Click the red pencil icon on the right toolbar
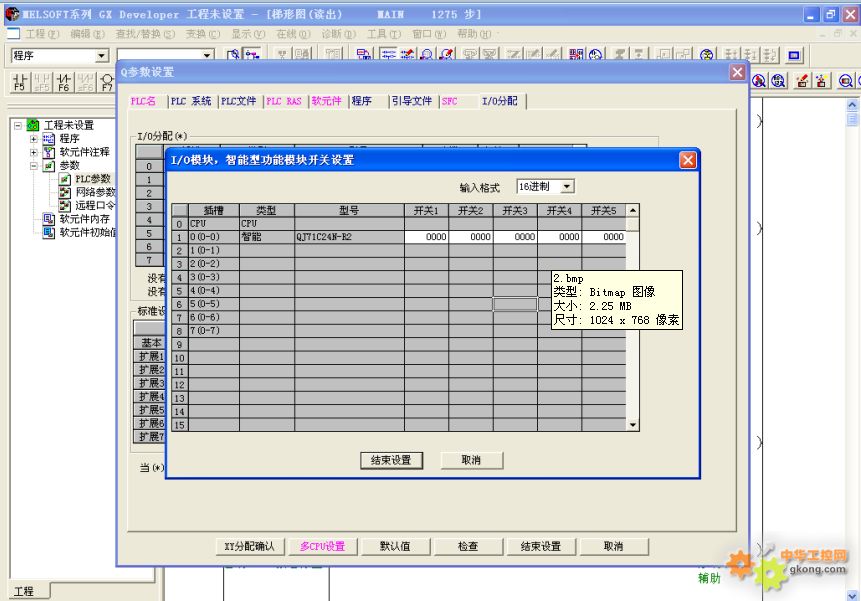This screenshot has width=861, height=601. click(802, 81)
